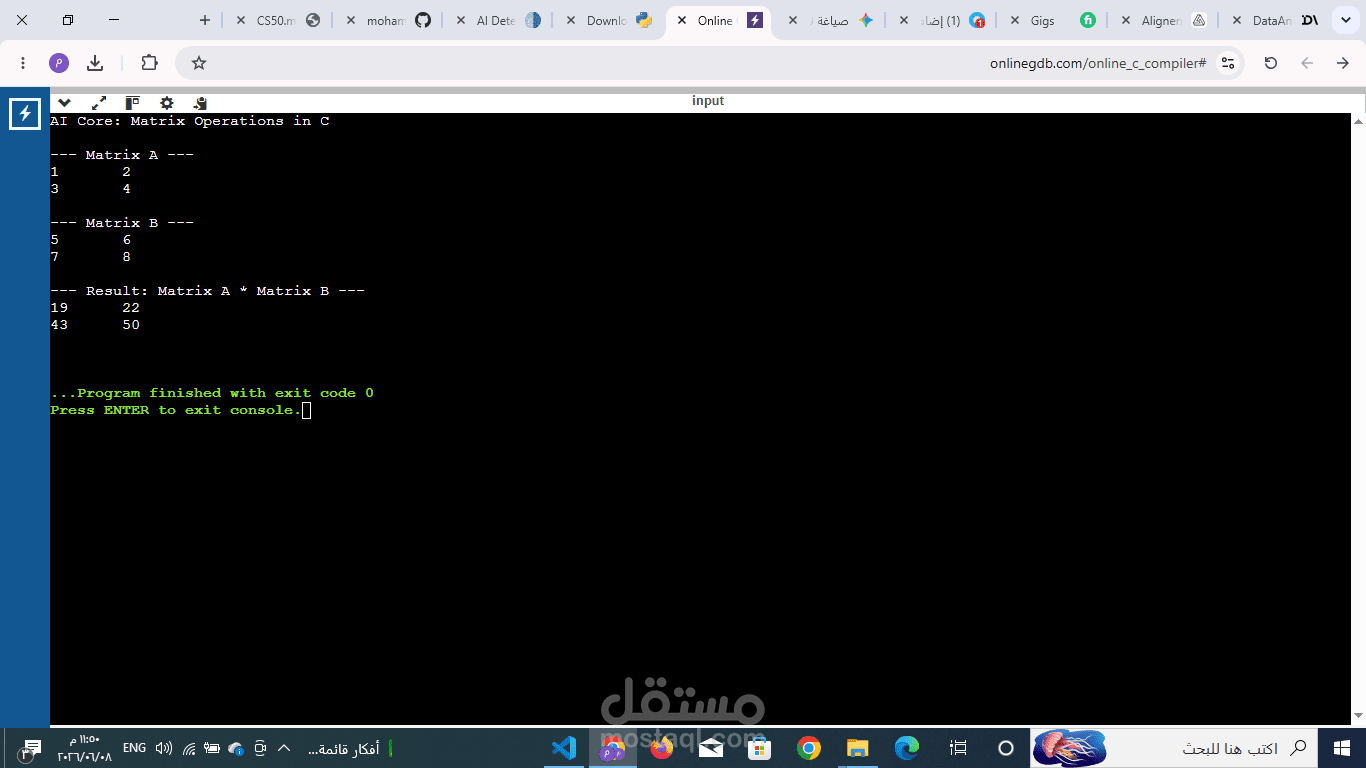Open the notification center icon

click(x=30, y=748)
